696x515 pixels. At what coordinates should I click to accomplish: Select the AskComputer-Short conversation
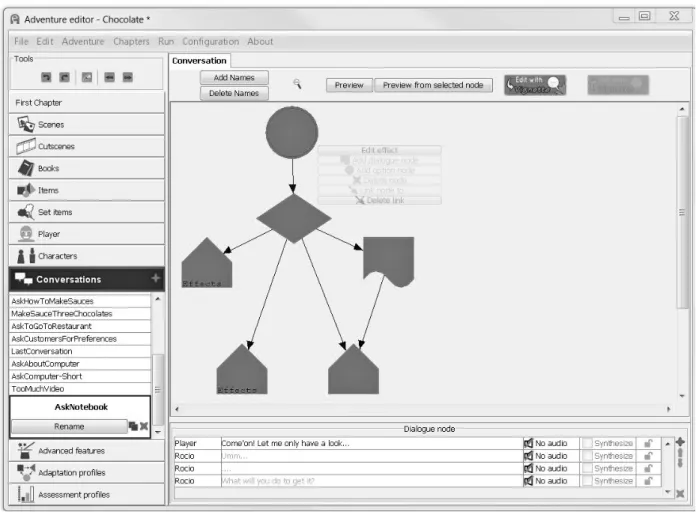80,376
